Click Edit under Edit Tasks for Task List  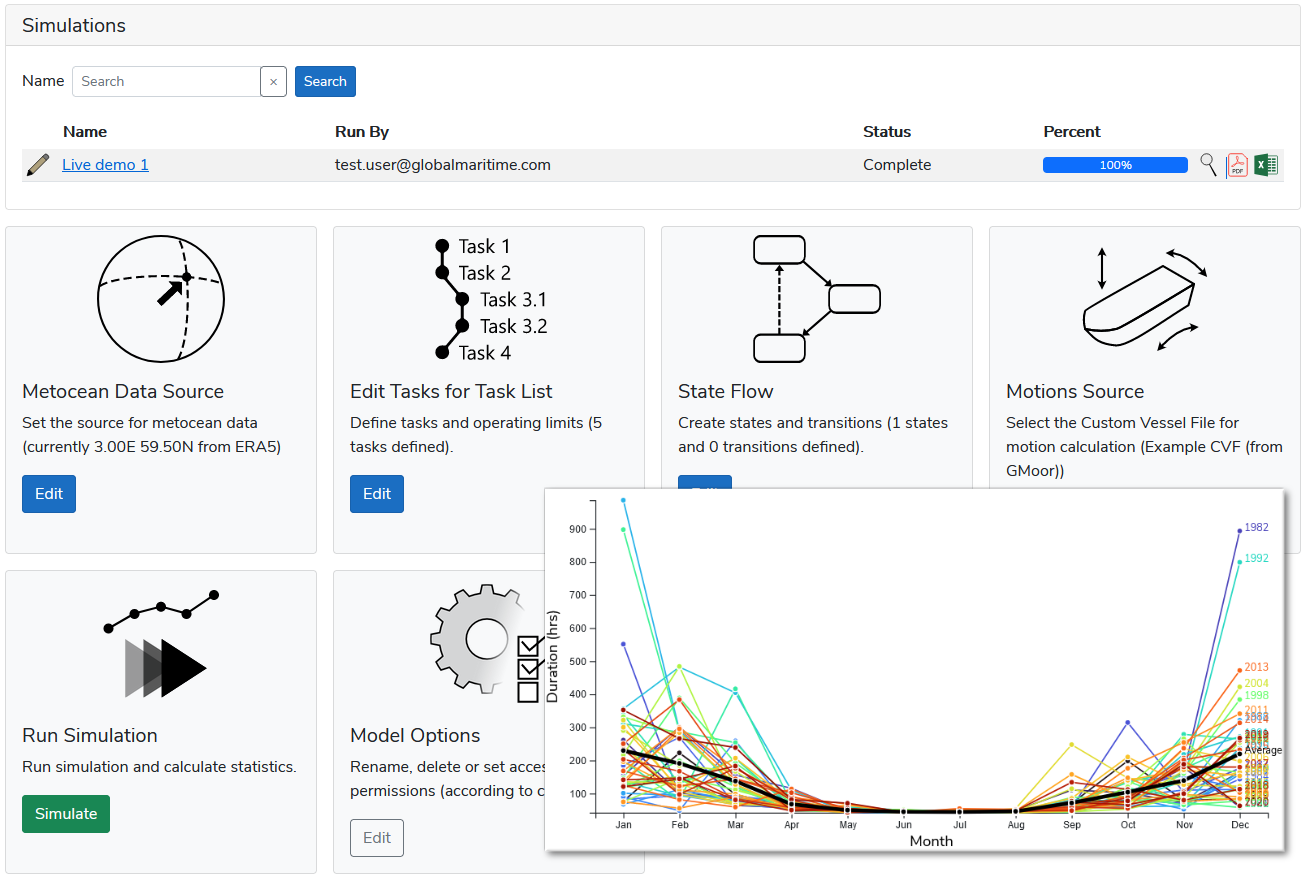pyautogui.click(x=377, y=494)
